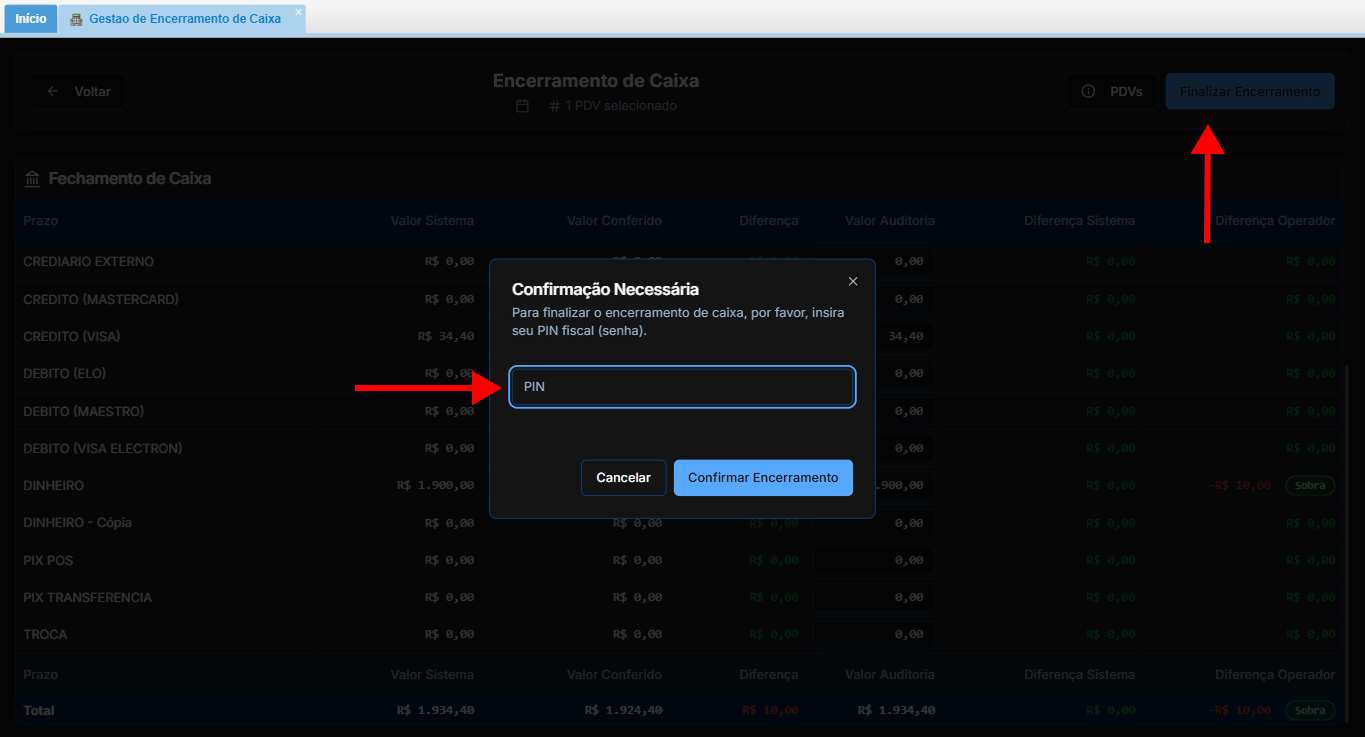Confirm with the Confirmar Encerramento button

(x=763, y=478)
